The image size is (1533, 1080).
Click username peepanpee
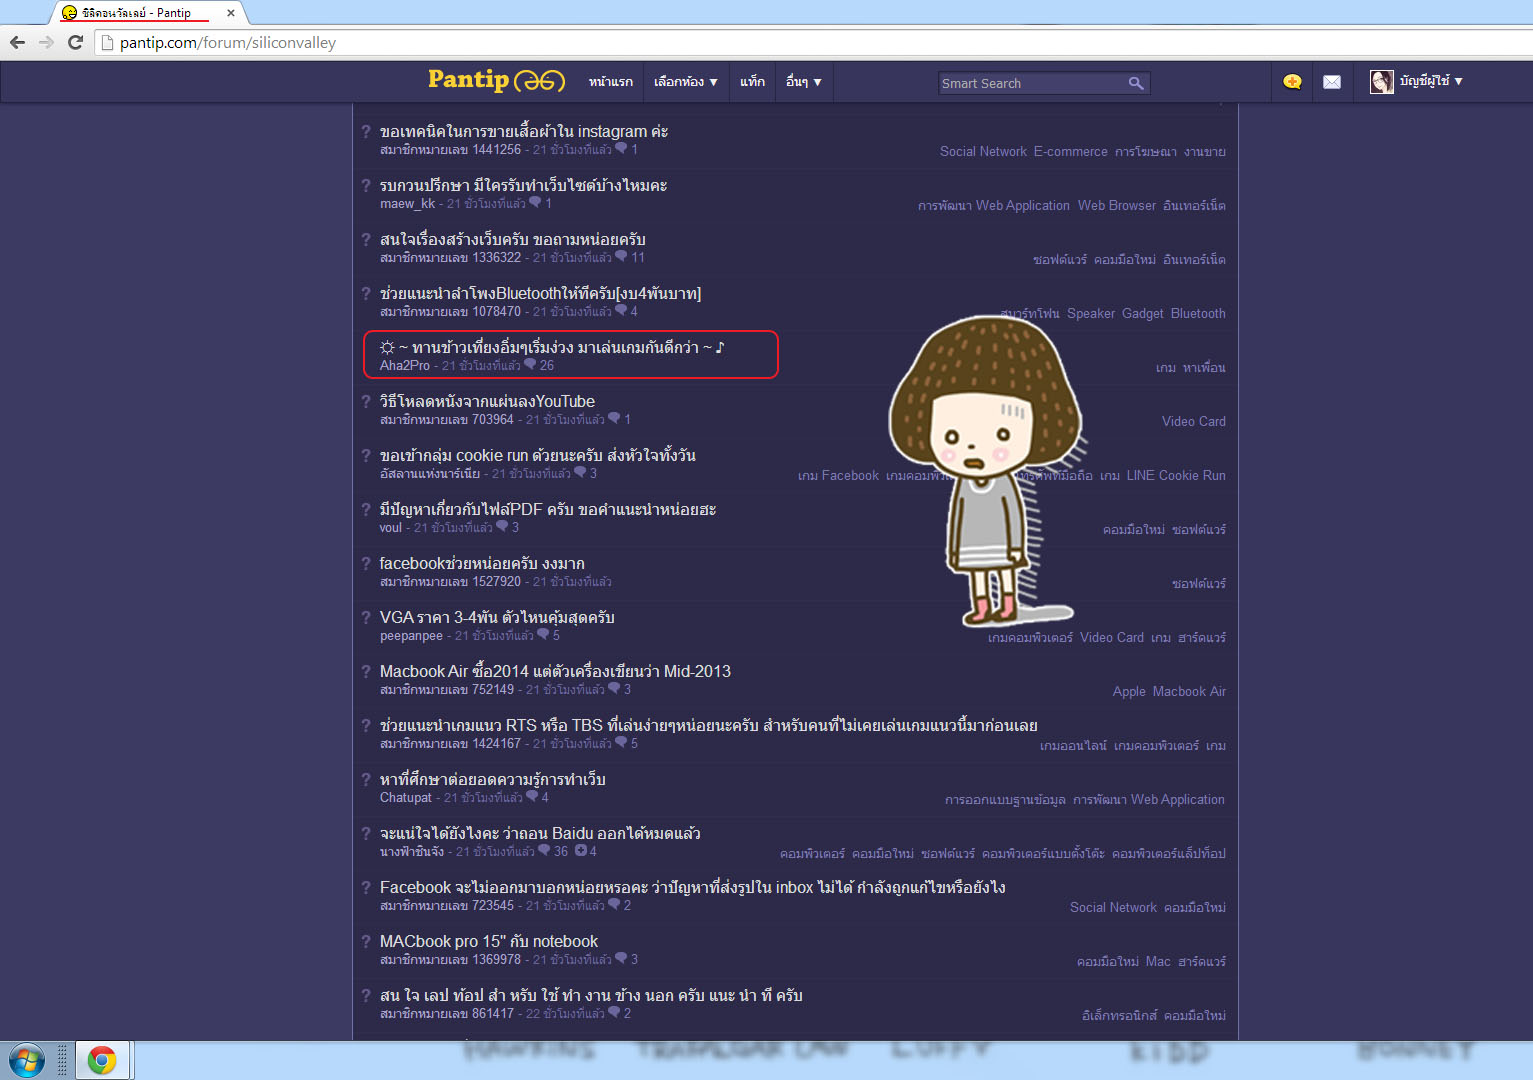(x=411, y=635)
